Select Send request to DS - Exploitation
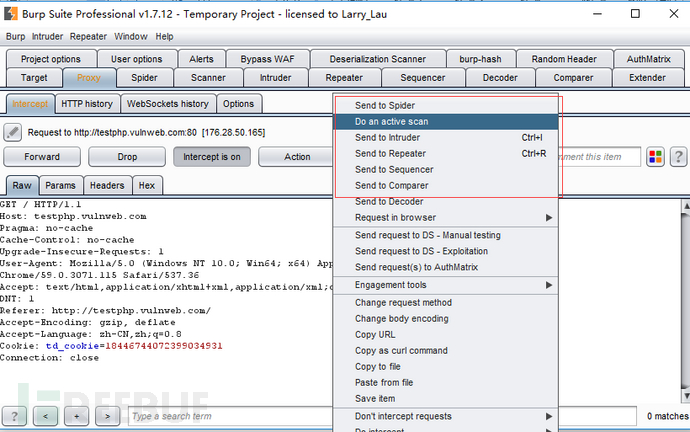 [445, 251]
